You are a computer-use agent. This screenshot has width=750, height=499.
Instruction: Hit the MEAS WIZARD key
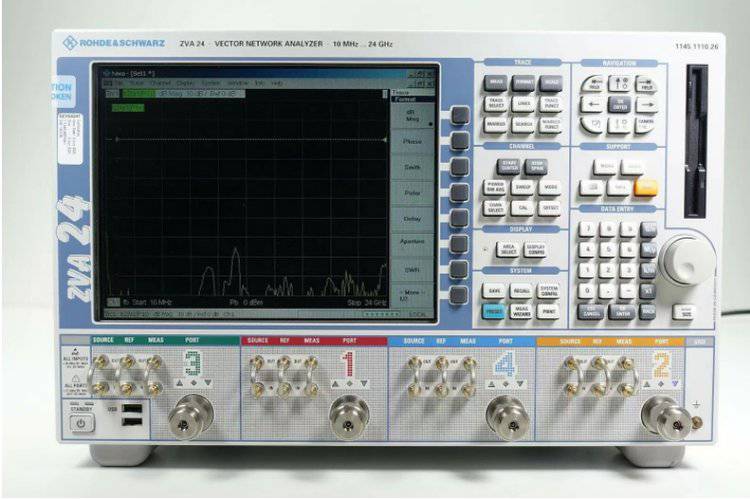521,311
